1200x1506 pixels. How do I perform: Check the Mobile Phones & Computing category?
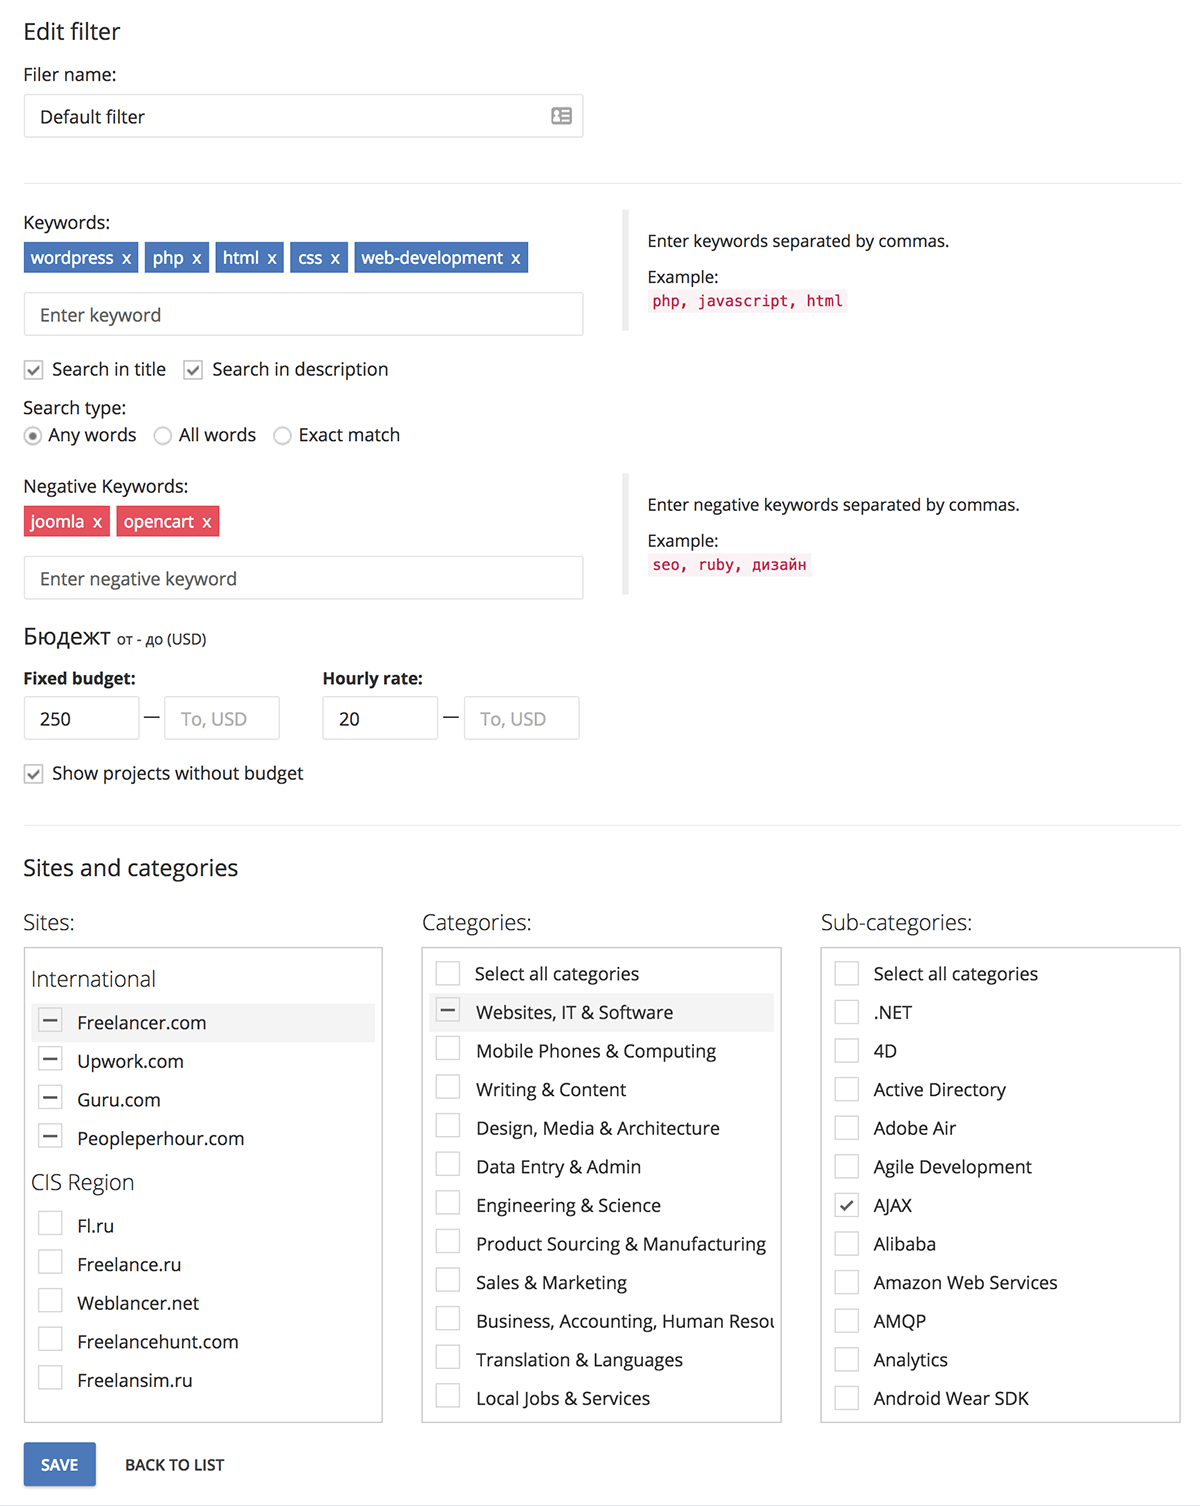click(448, 1050)
